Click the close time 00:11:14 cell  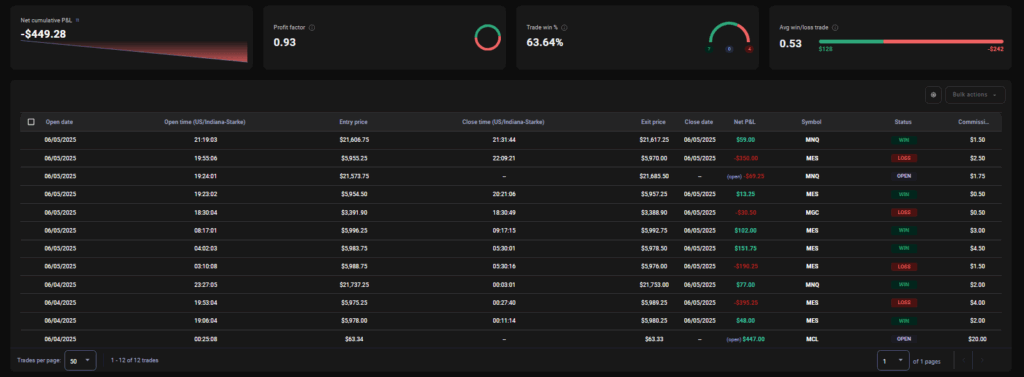(503, 321)
